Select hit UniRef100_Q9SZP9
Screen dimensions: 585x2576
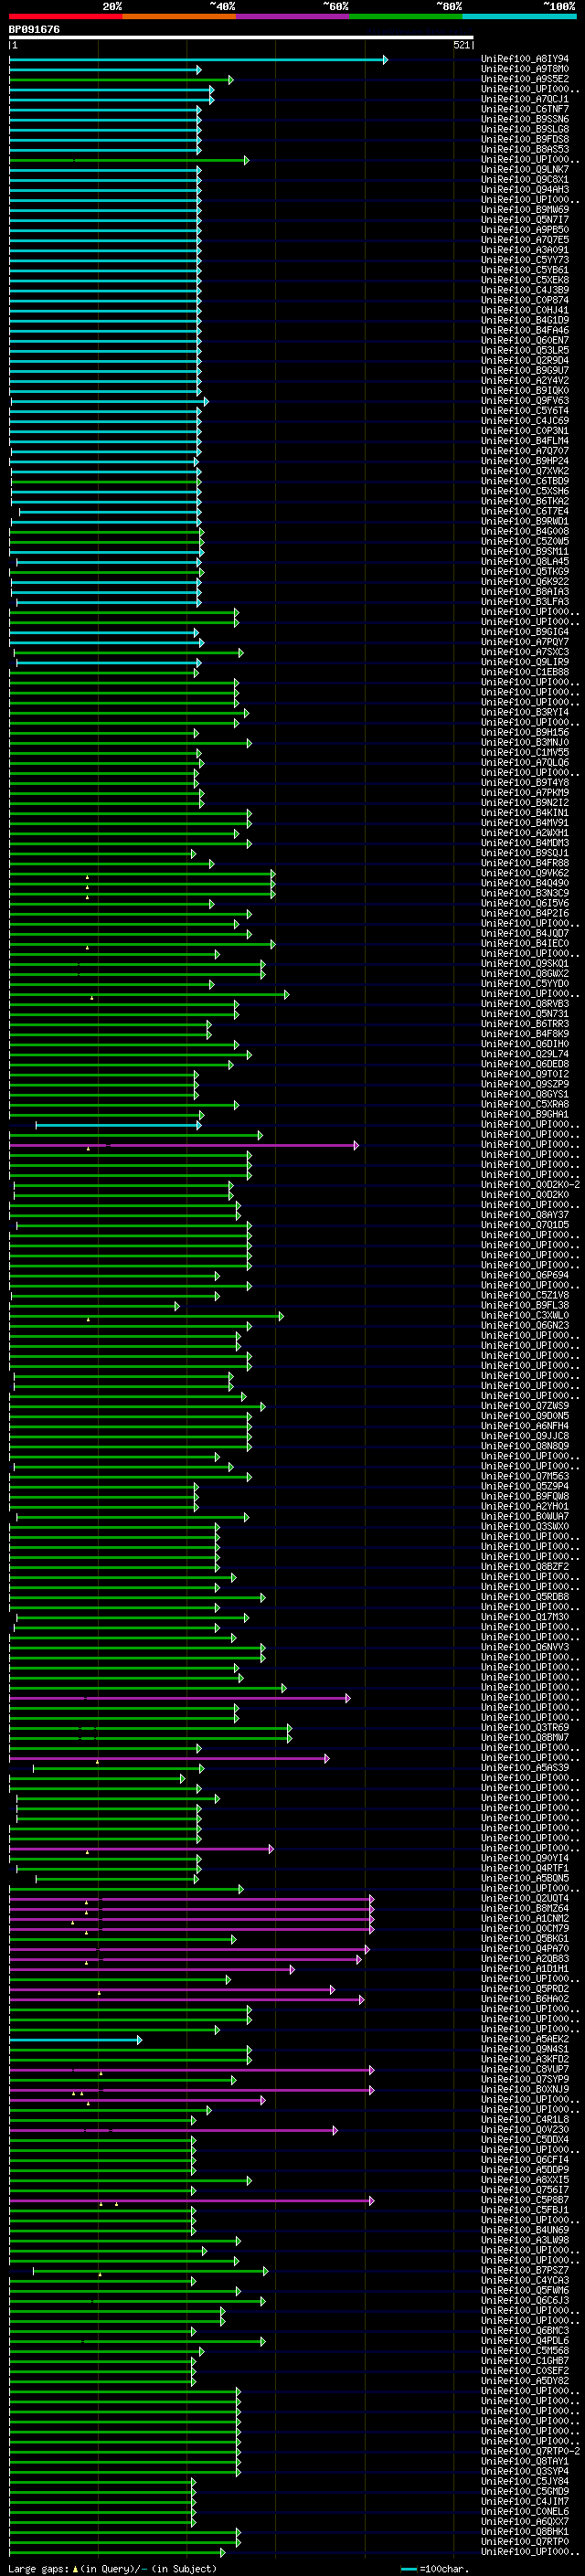click(524, 1084)
